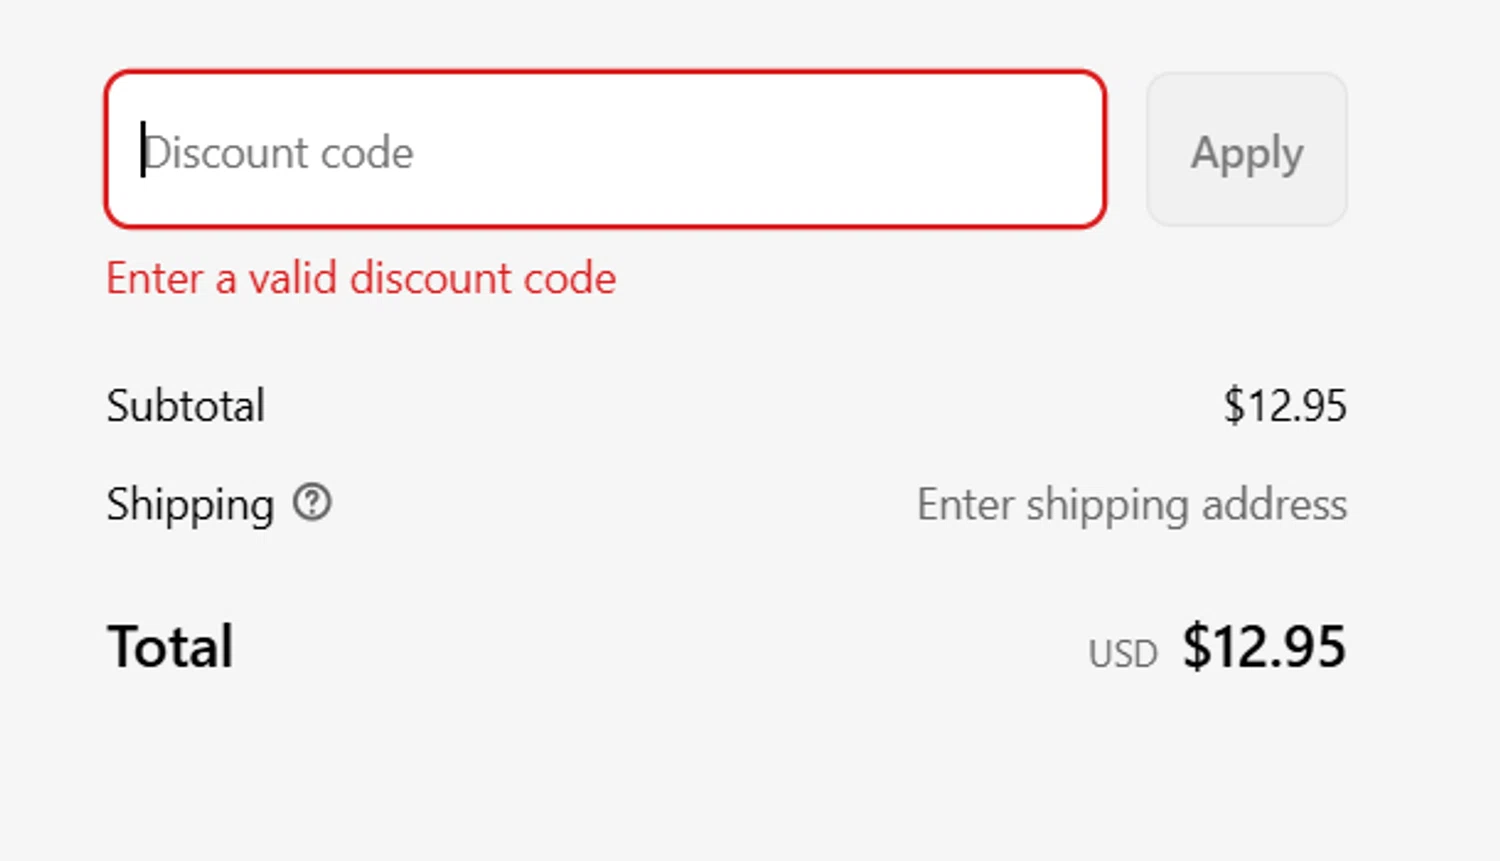Screen dimensions: 1500x861
Task: Click the dollar sign in Subtotal amount
Action: pos(1233,406)
